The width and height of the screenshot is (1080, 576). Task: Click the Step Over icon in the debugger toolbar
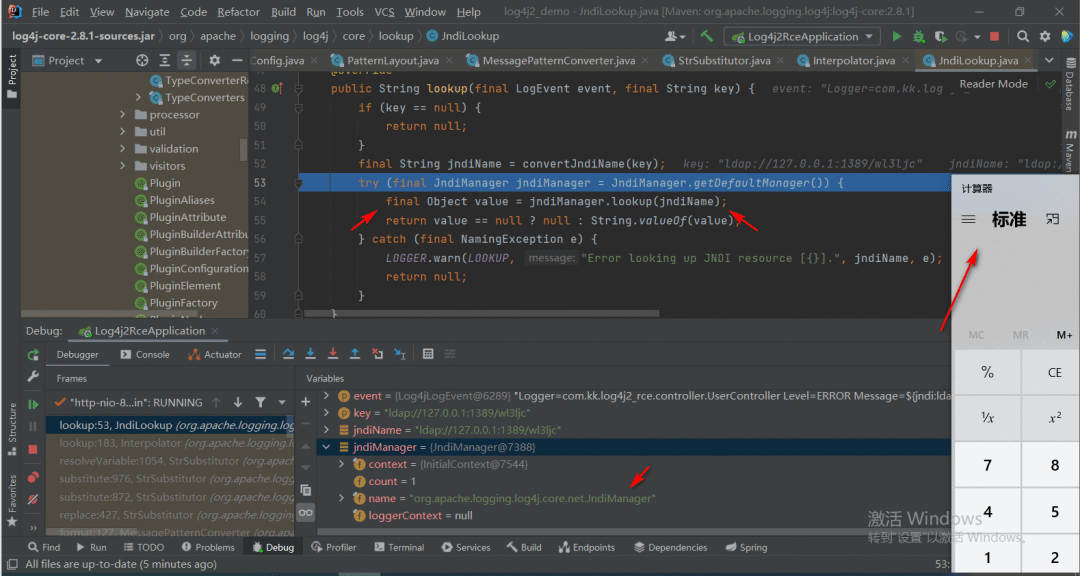click(289, 354)
